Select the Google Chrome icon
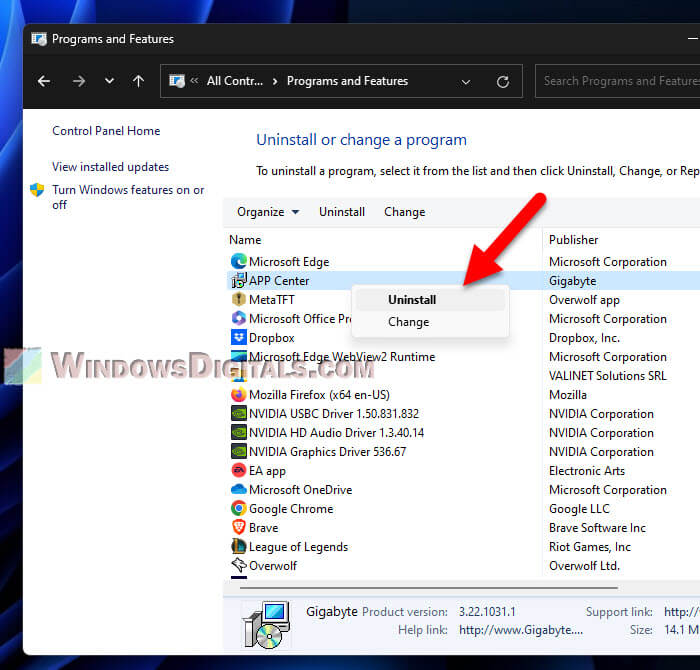 (x=239, y=508)
